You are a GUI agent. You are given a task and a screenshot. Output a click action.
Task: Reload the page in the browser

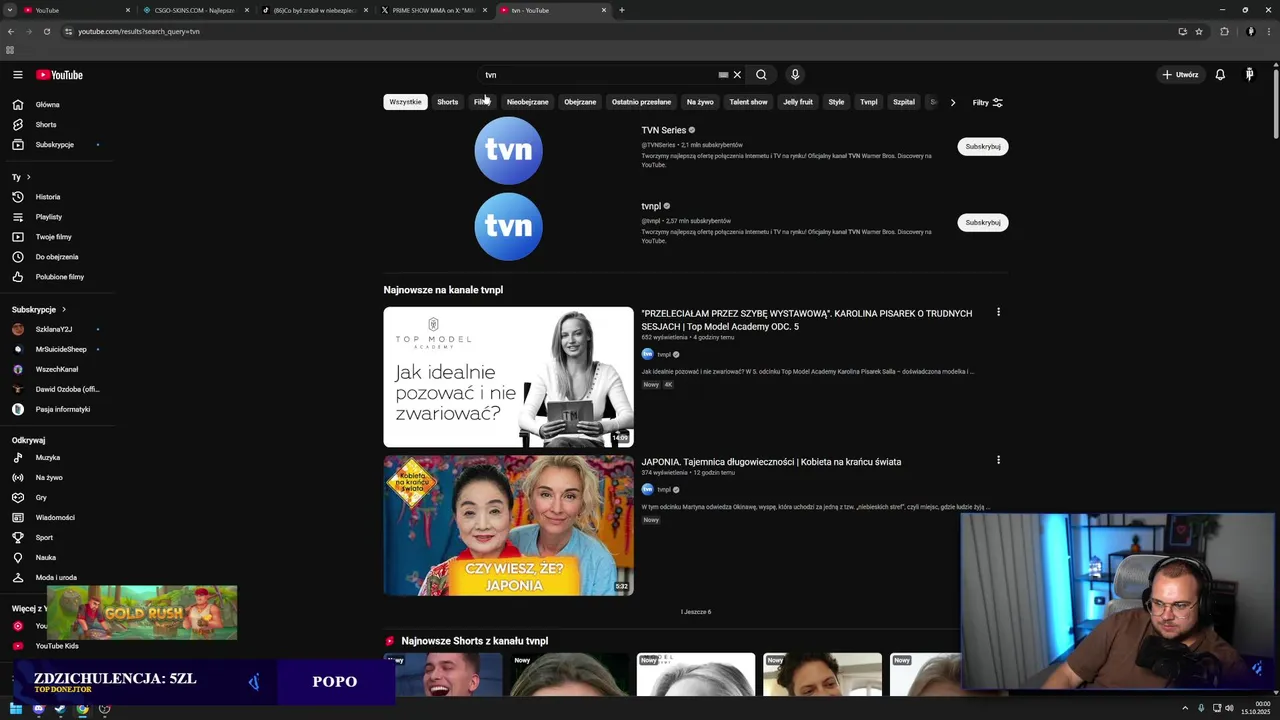point(46,31)
